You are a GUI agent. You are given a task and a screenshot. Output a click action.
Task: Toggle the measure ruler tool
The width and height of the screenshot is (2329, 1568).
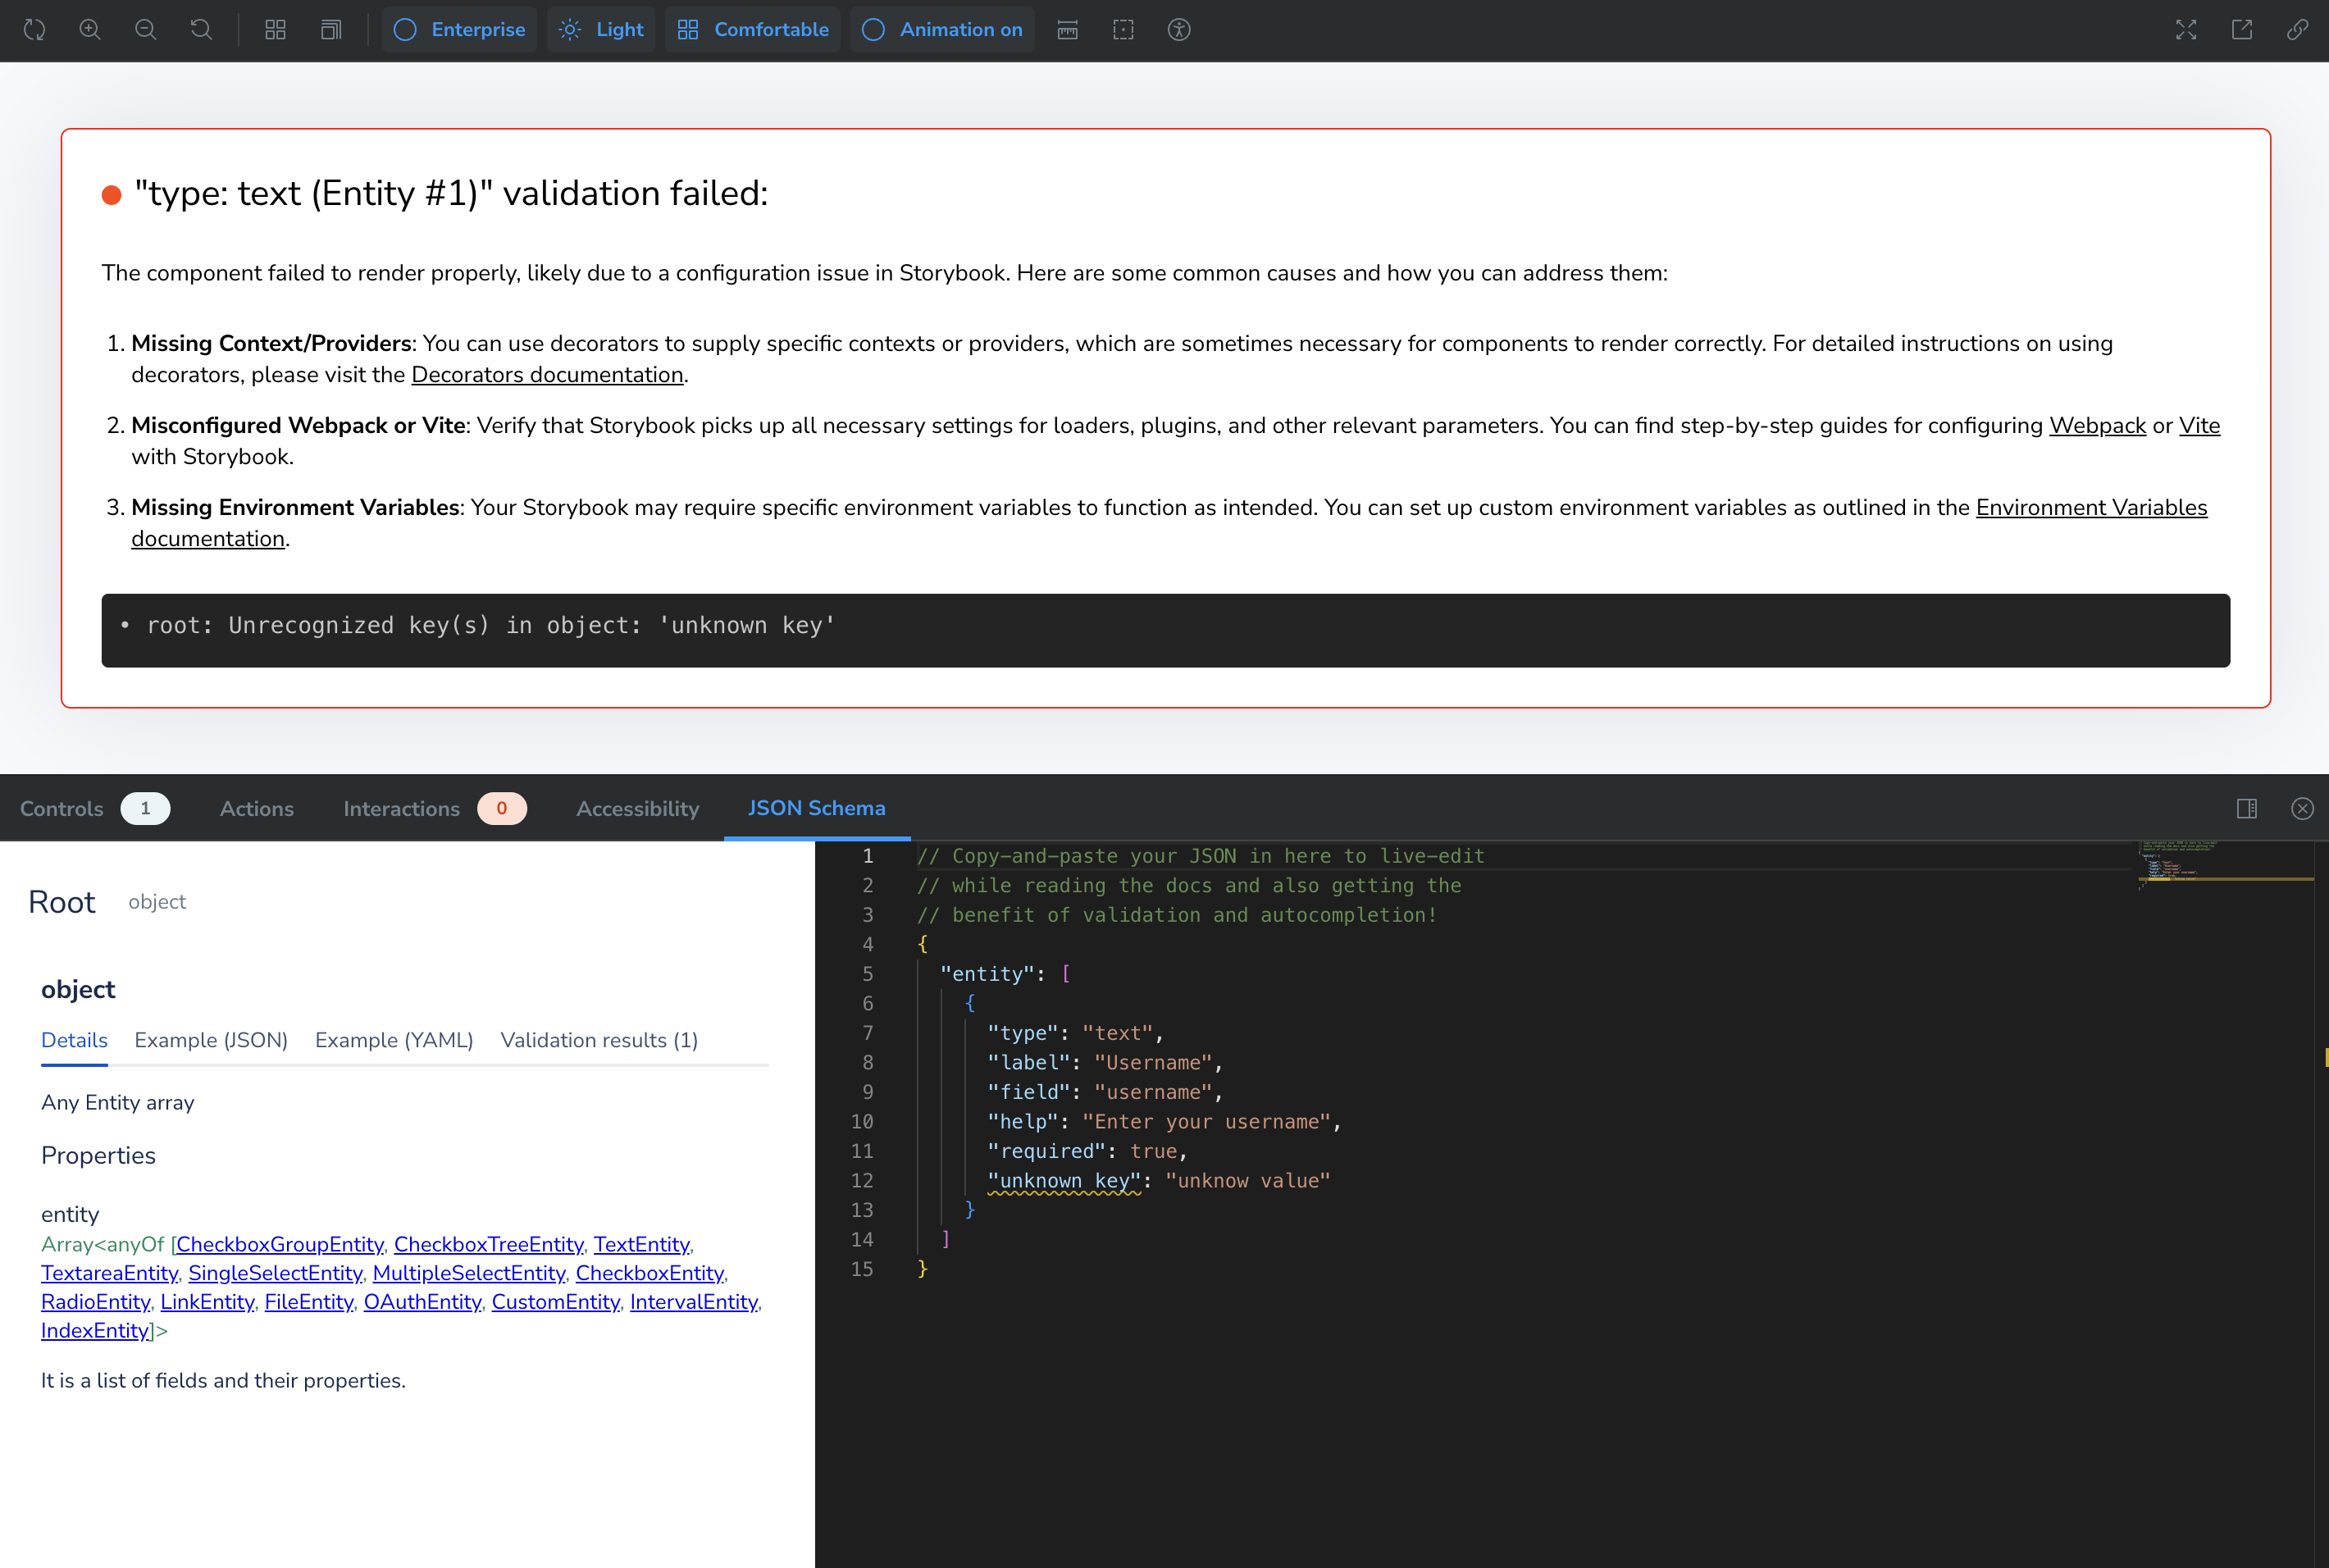click(x=1068, y=30)
